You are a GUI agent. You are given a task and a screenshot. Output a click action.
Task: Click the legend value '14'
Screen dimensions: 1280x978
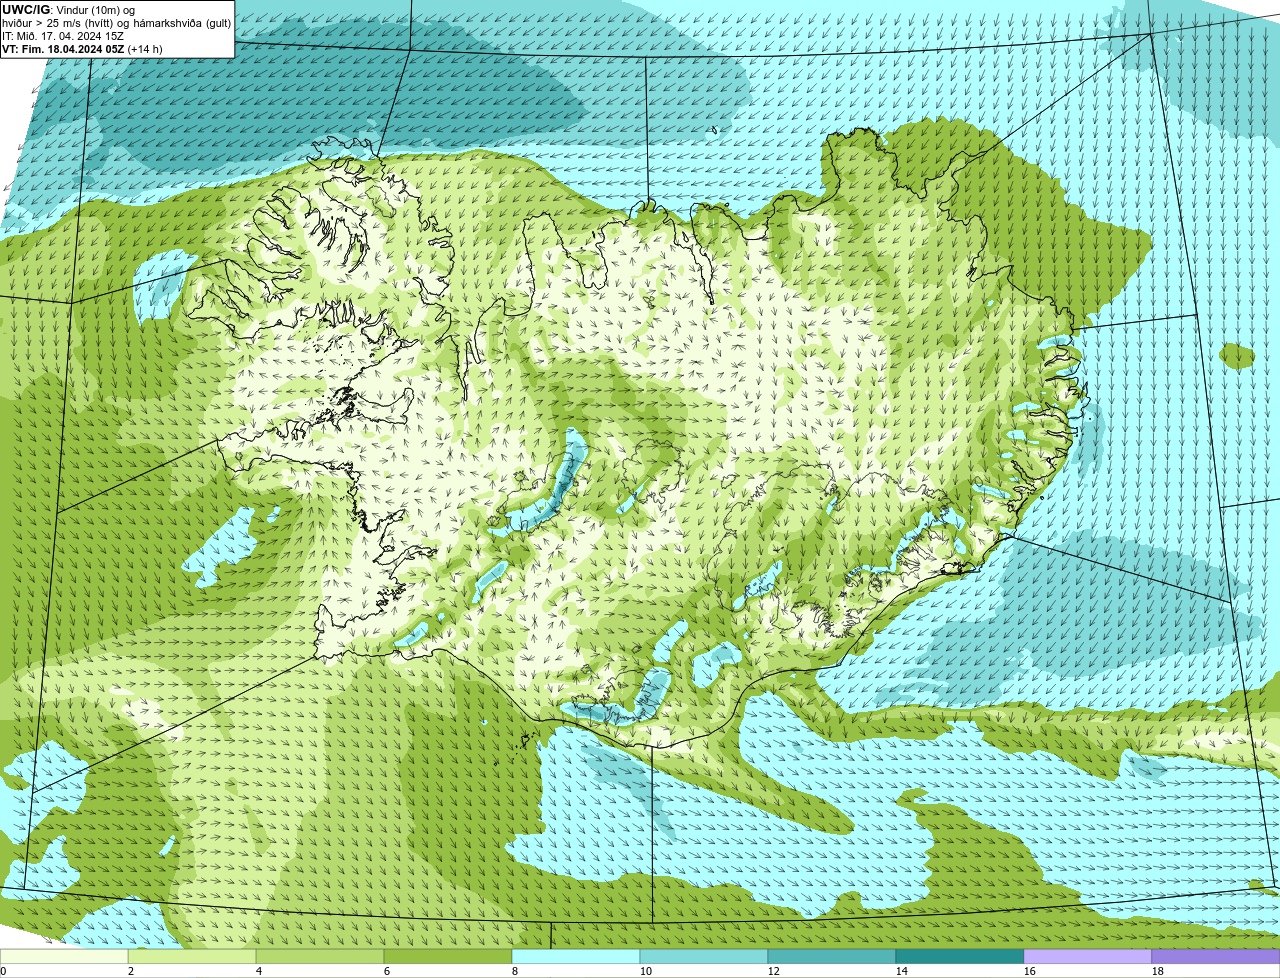pyautogui.click(x=902, y=971)
